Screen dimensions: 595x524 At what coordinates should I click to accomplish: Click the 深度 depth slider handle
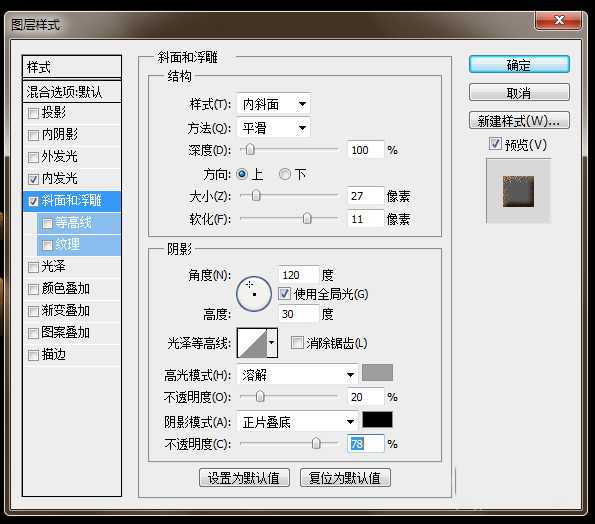click(250, 150)
